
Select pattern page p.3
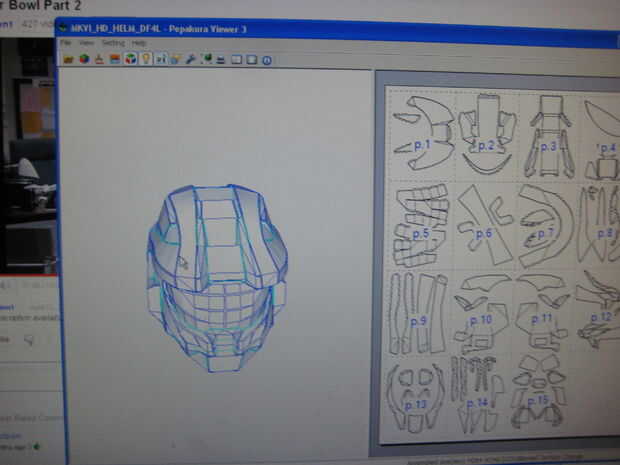pyautogui.click(x=550, y=136)
